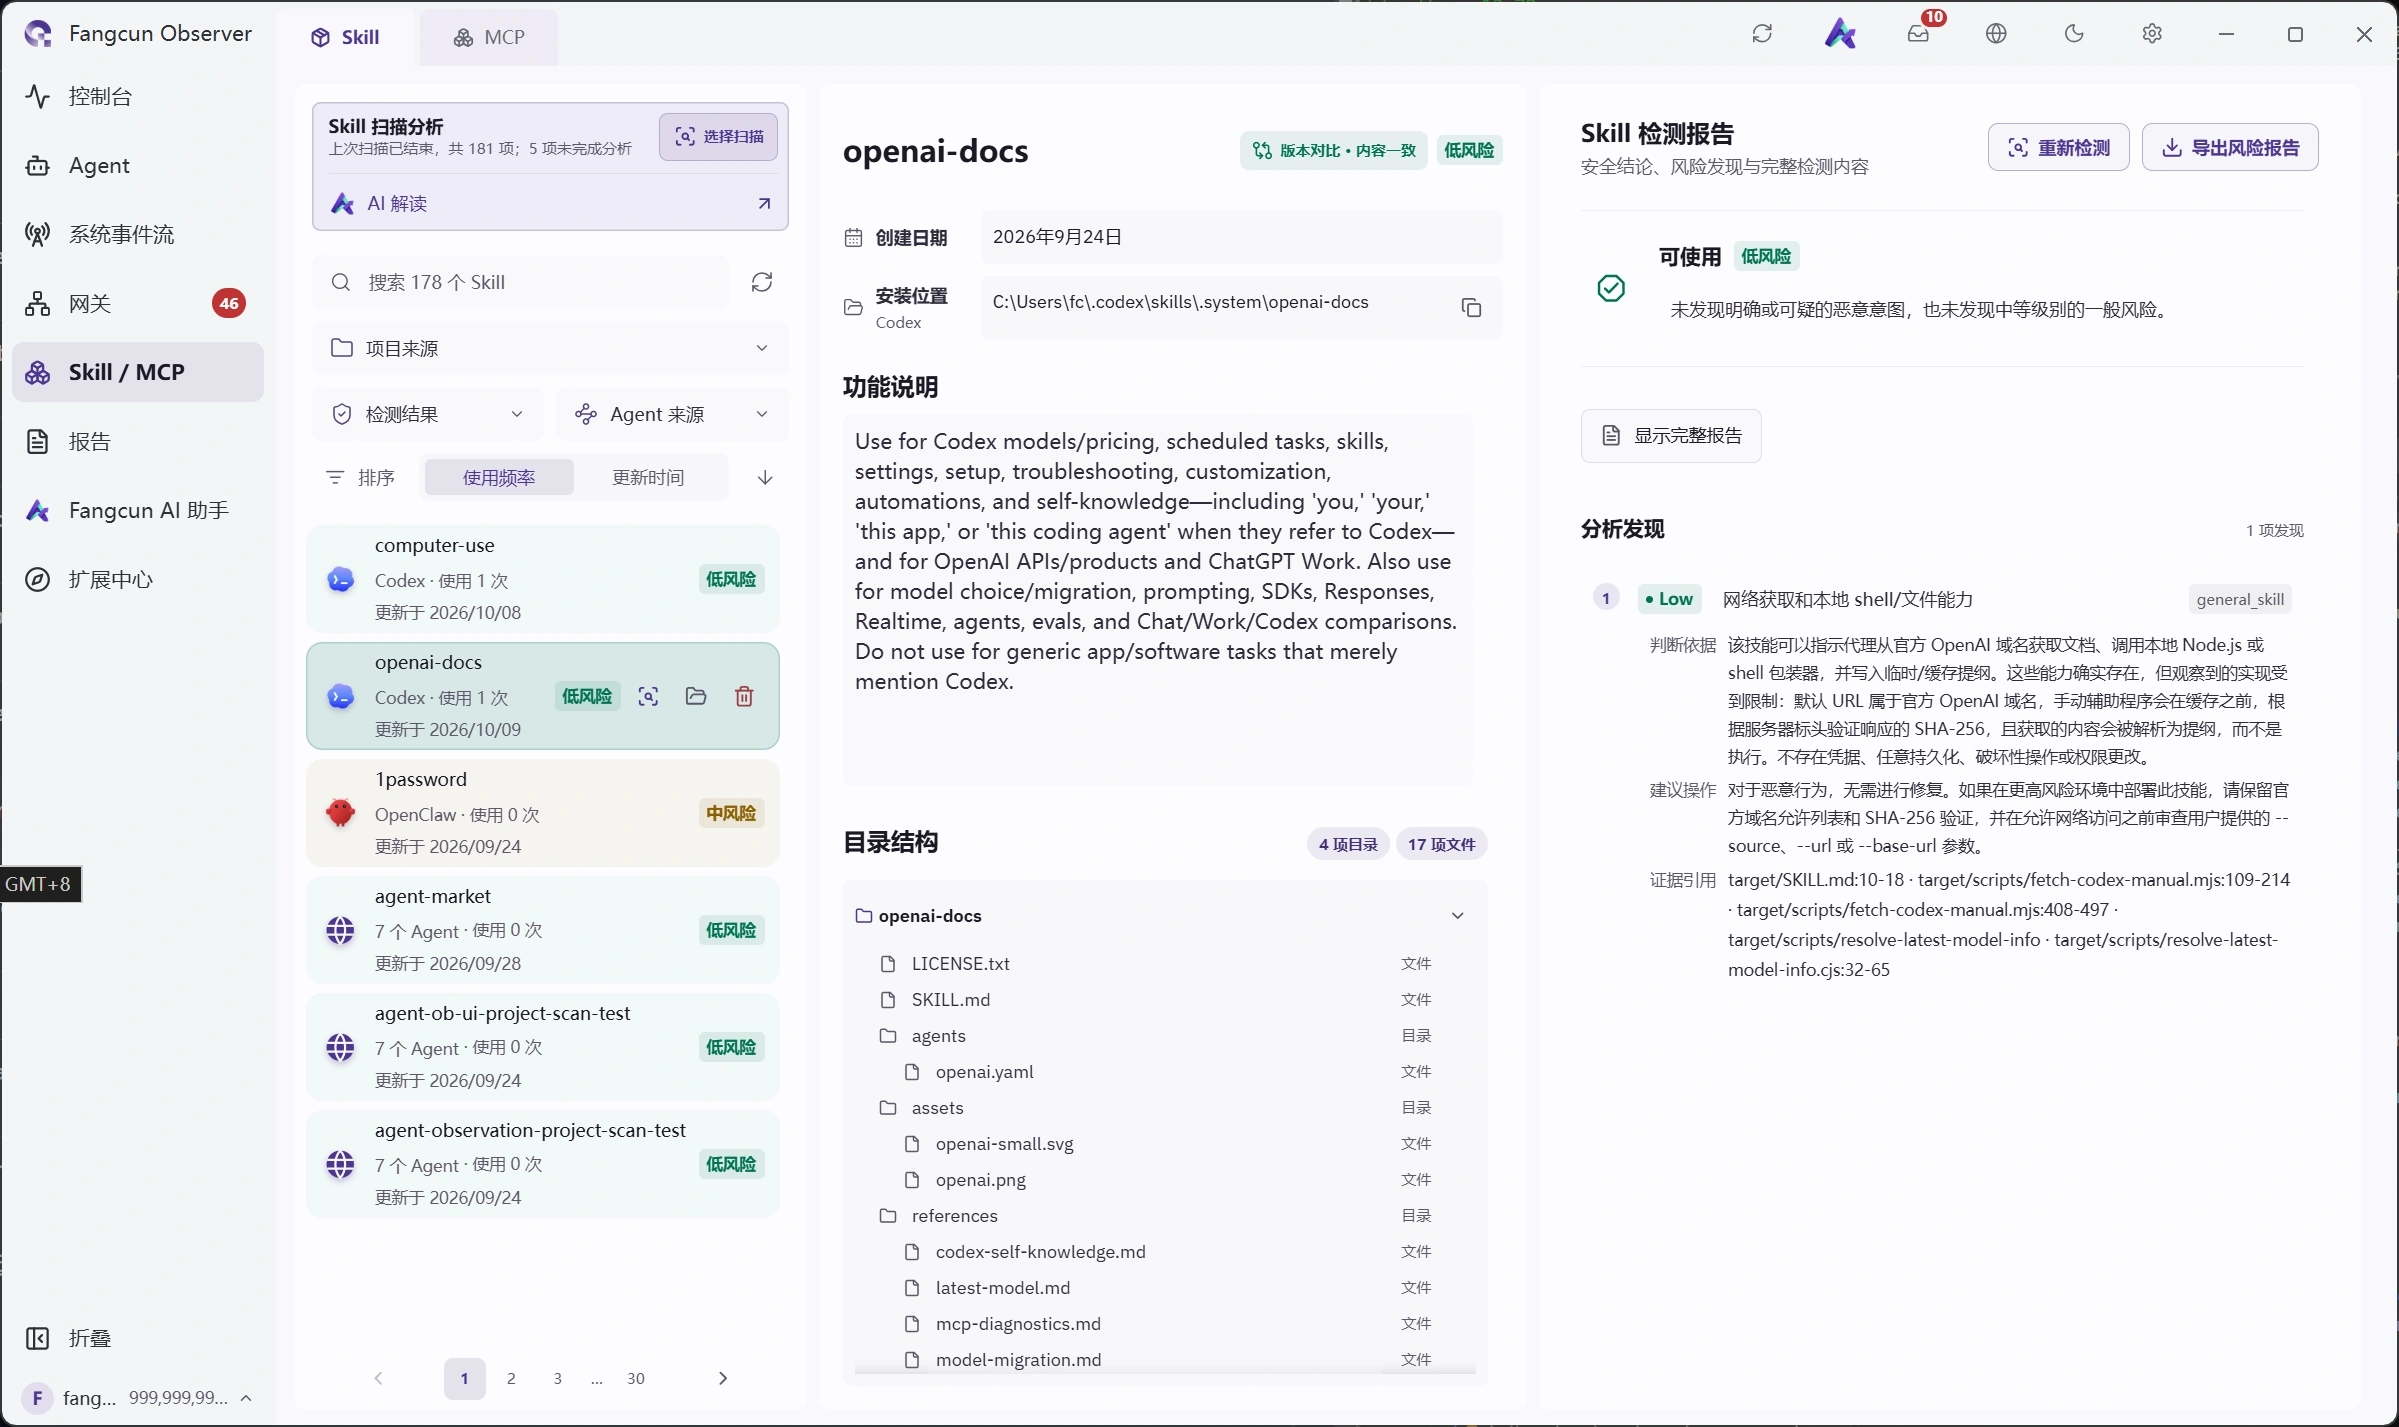This screenshot has height=1427, width=2399.
Task: Go to next page arrow
Action: point(723,1378)
